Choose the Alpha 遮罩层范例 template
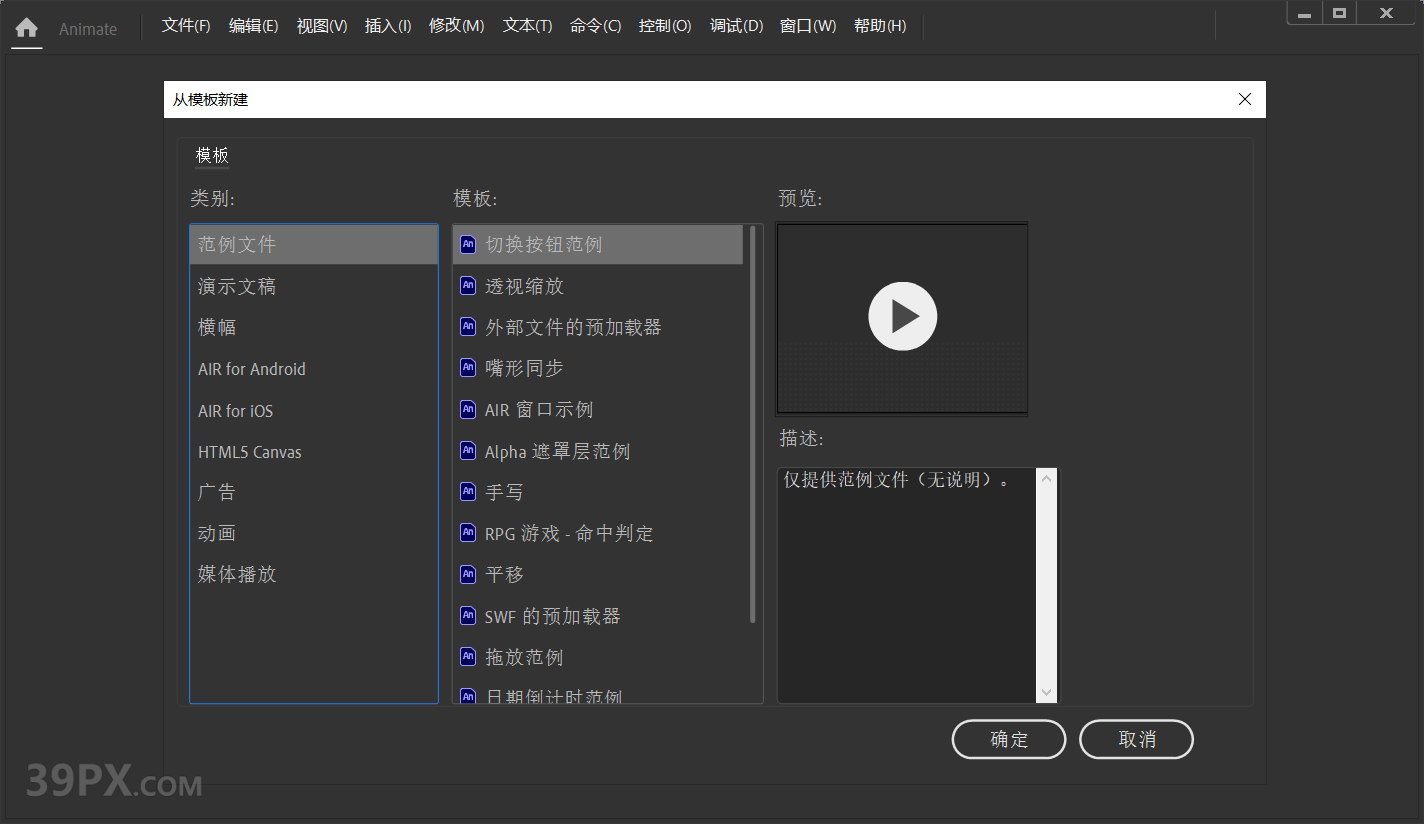 point(598,451)
